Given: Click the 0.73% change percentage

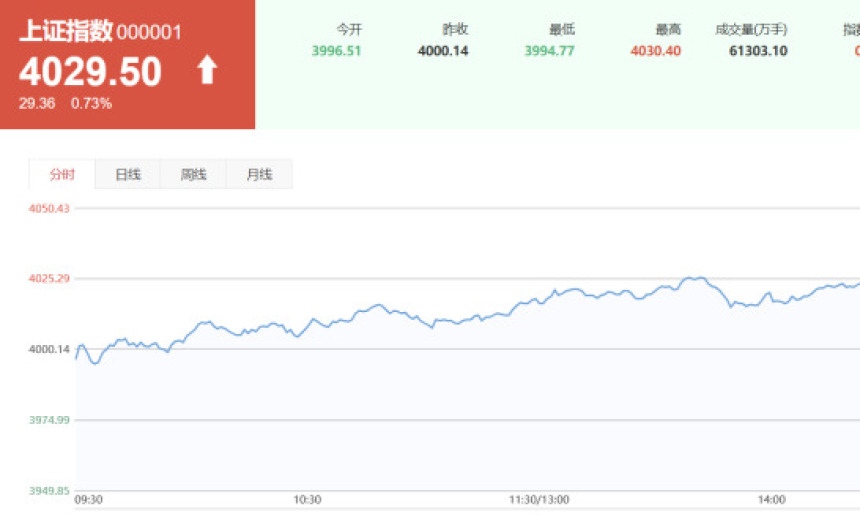Looking at the screenshot, I should [91, 103].
